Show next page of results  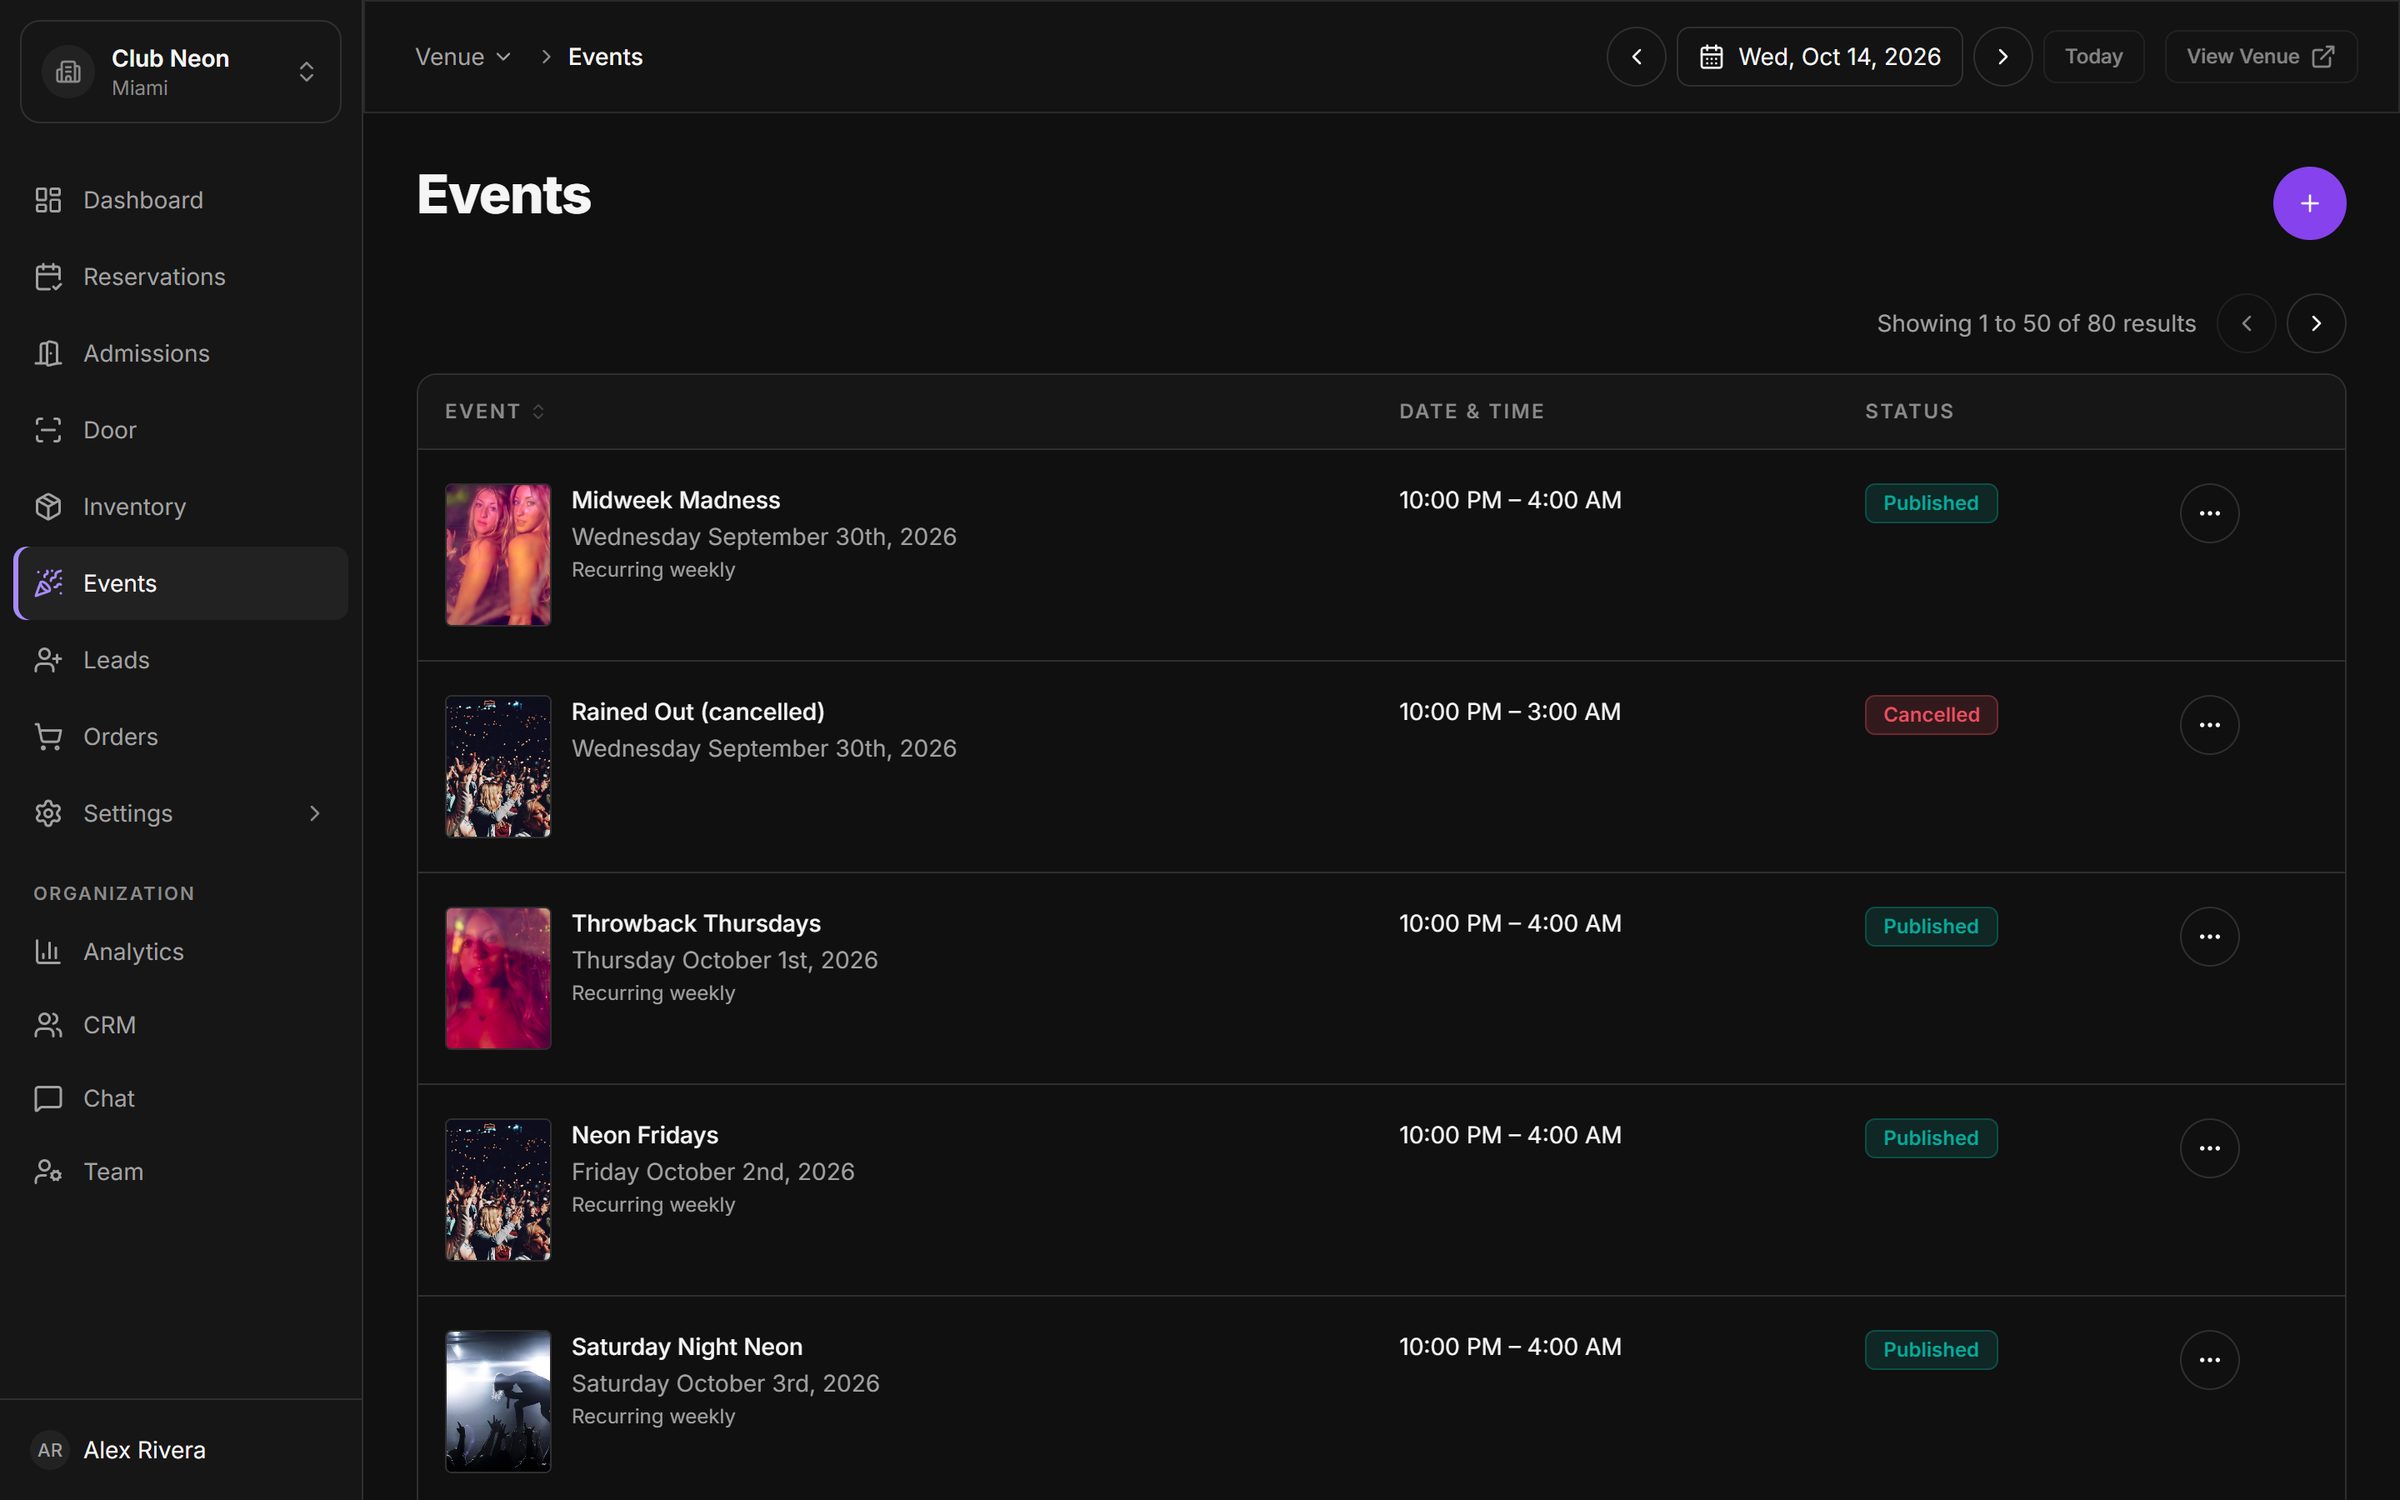(2316, 323)
